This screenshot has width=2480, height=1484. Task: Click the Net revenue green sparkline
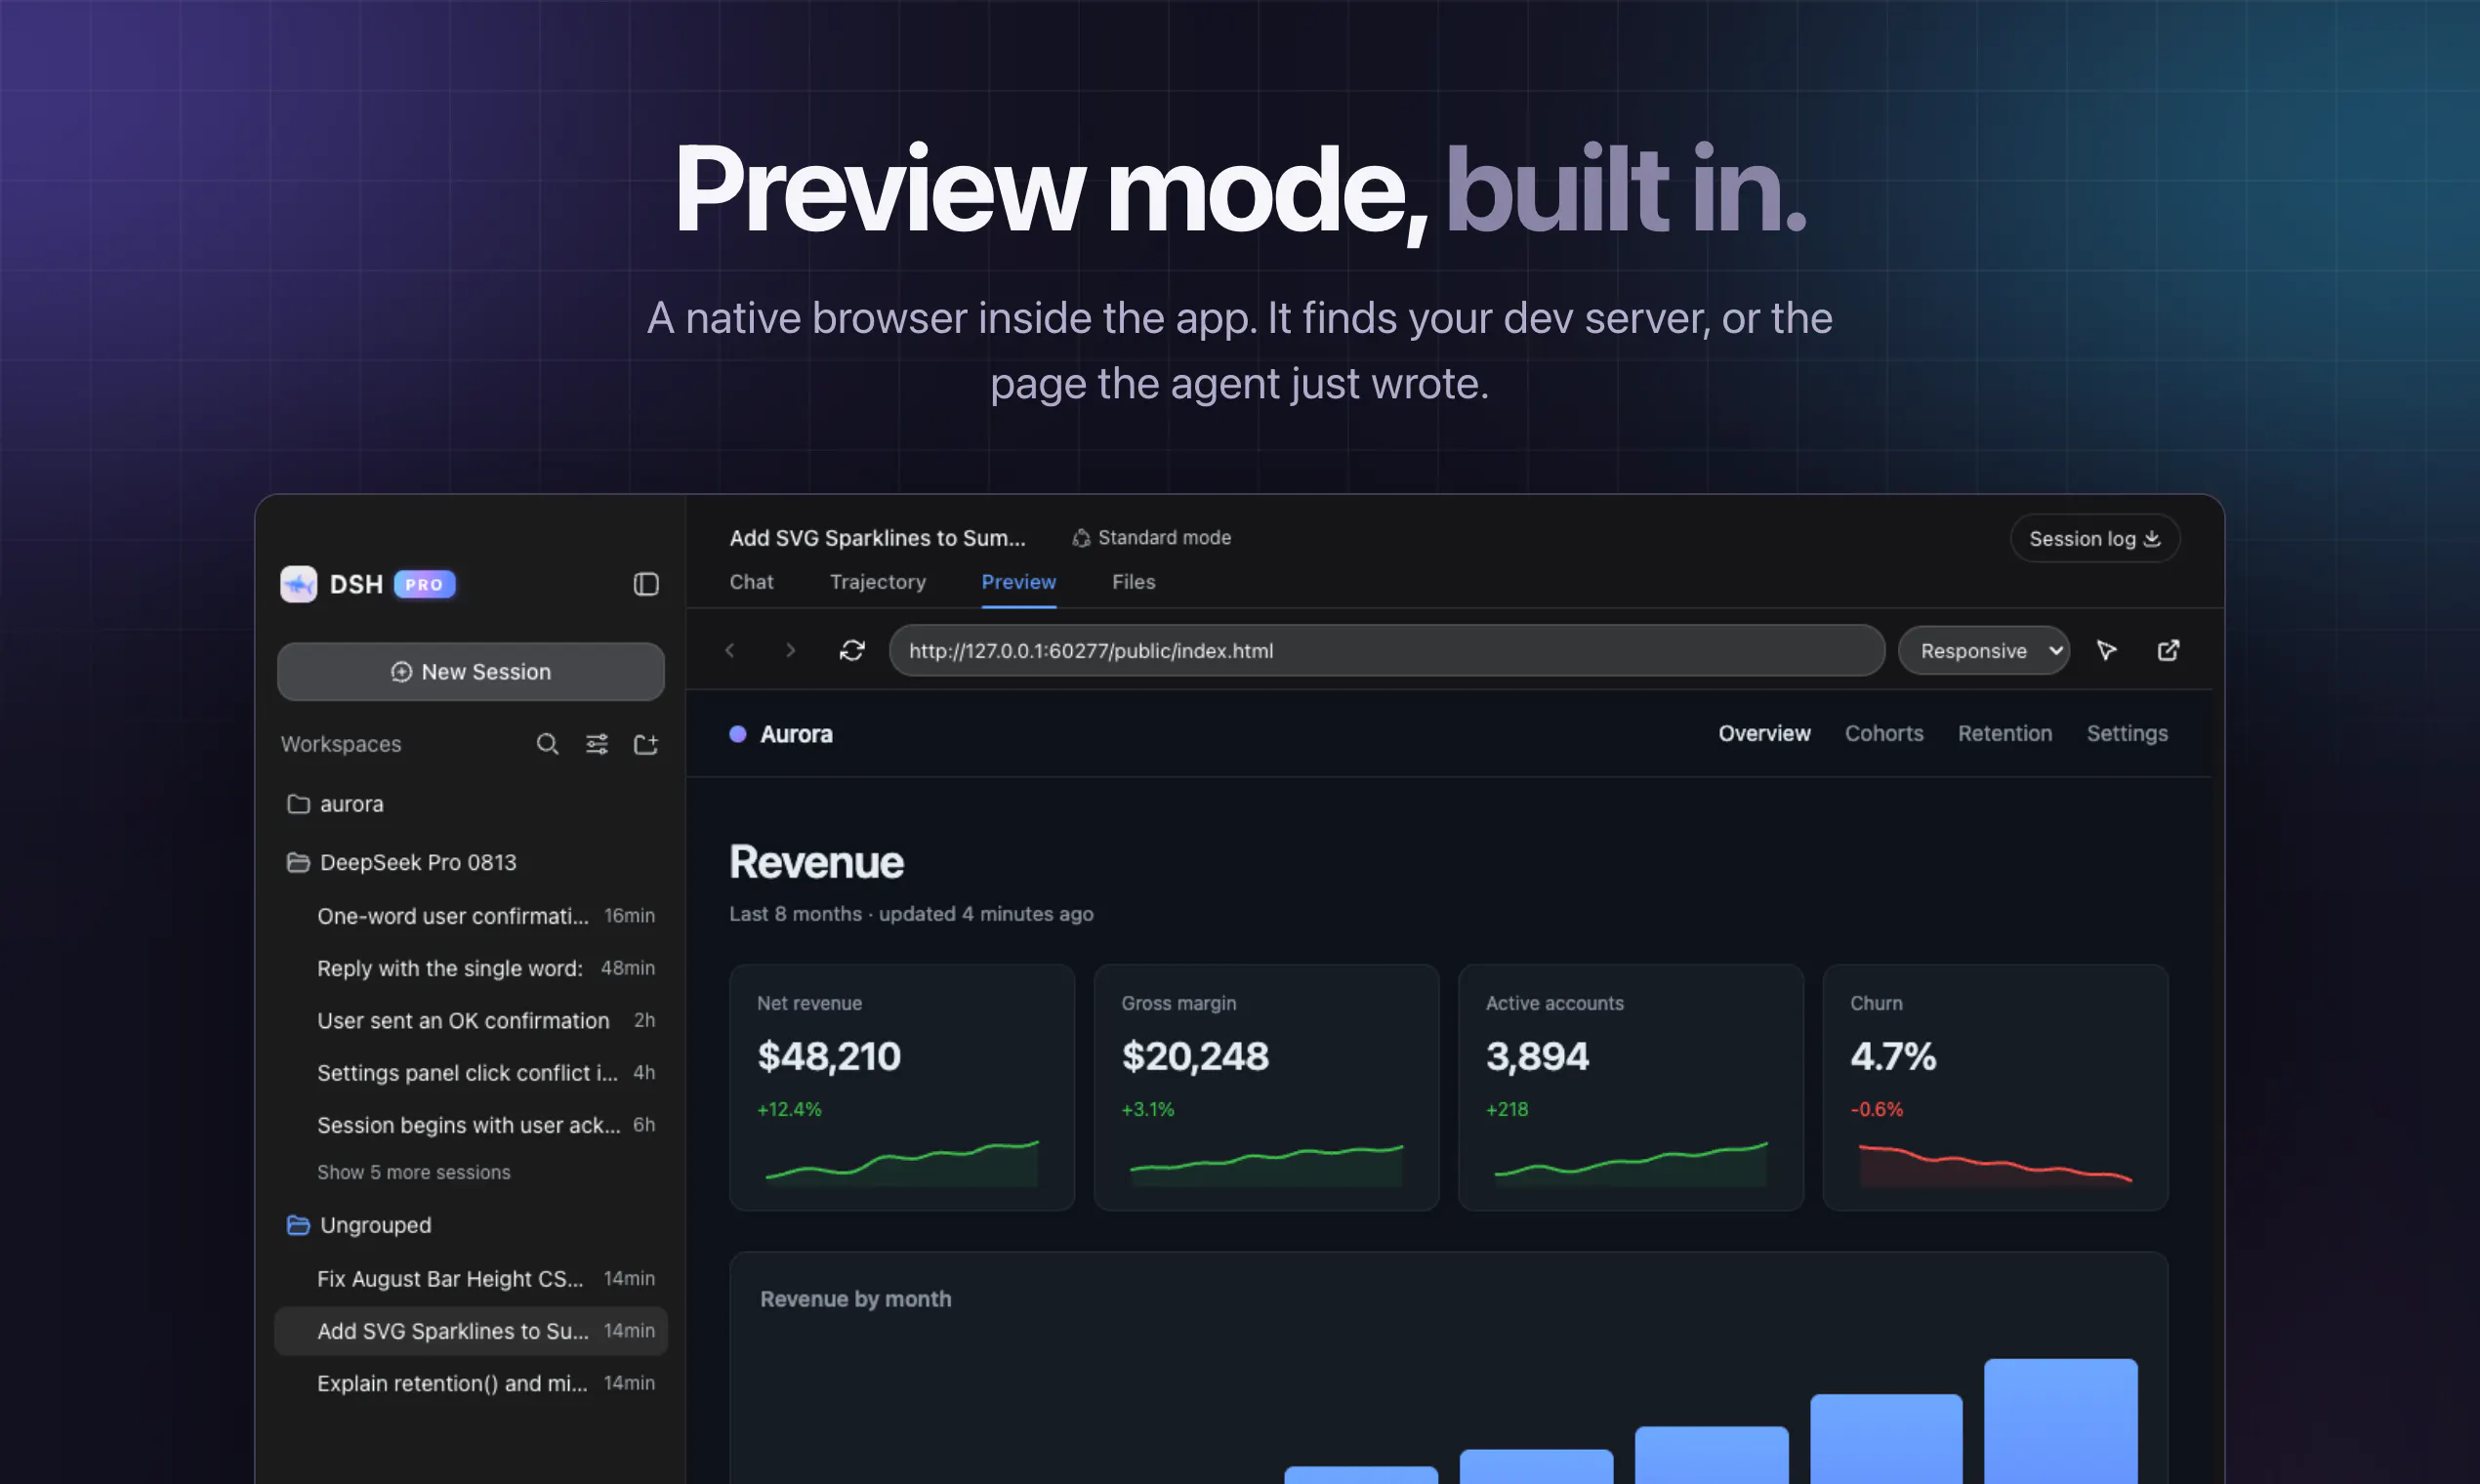pyautogui.click(x=902, y=1162)
